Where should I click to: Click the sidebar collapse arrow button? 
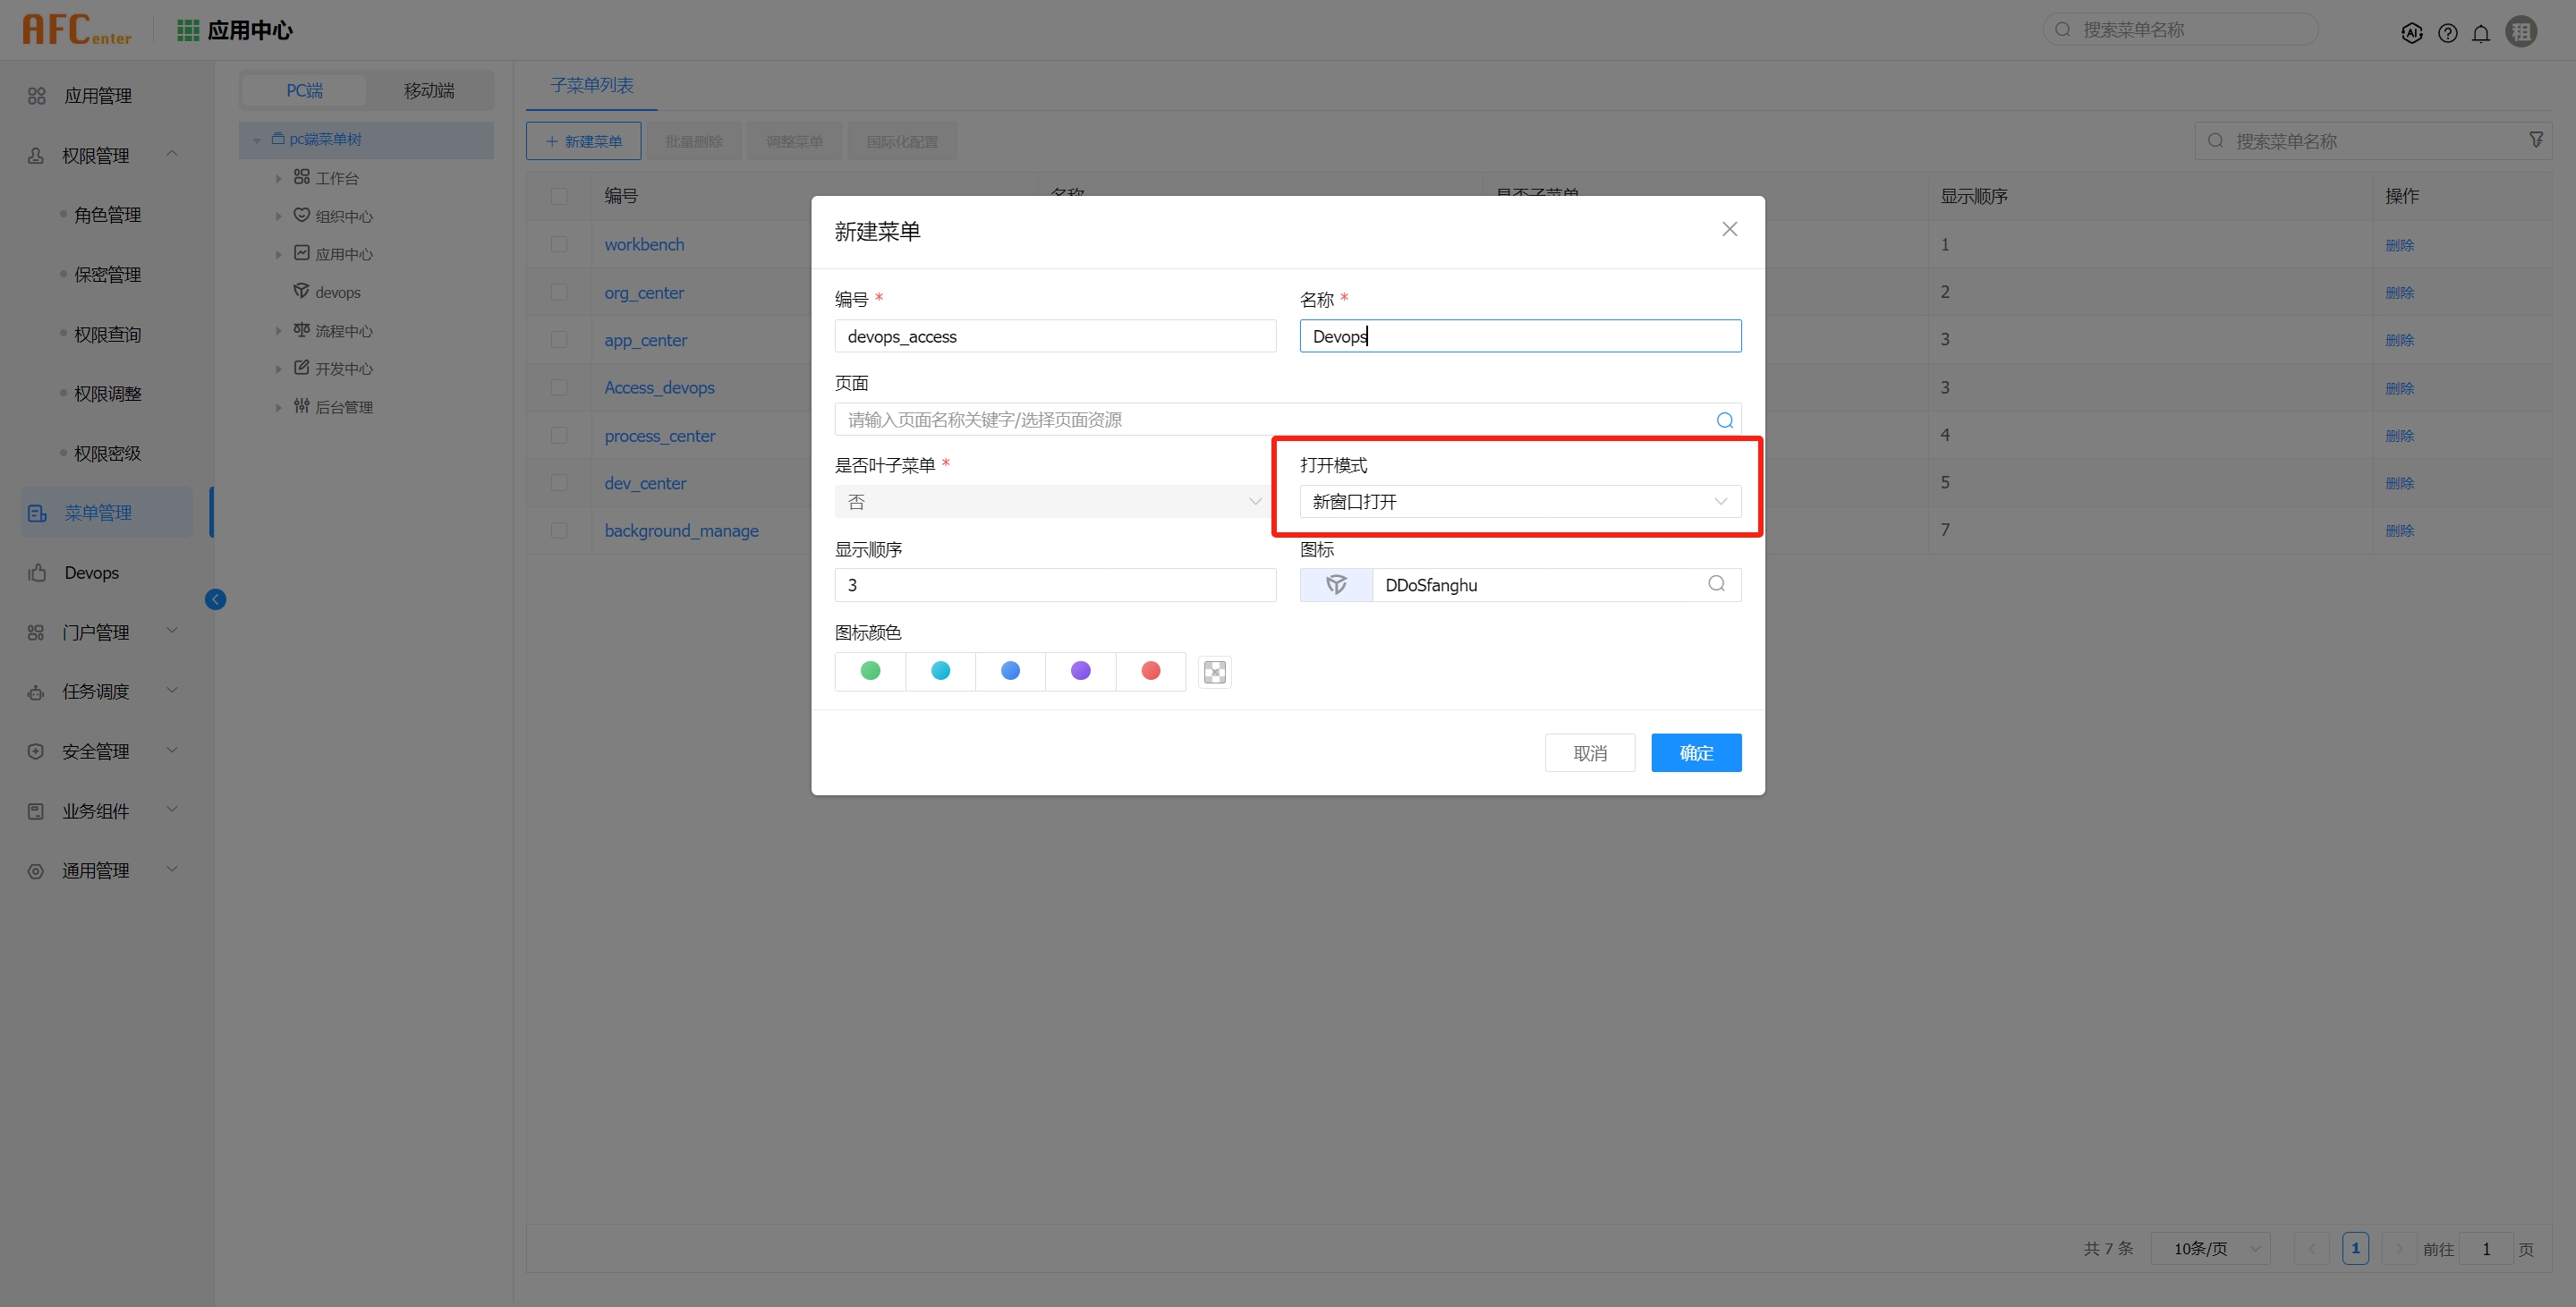tap(215, 599)
